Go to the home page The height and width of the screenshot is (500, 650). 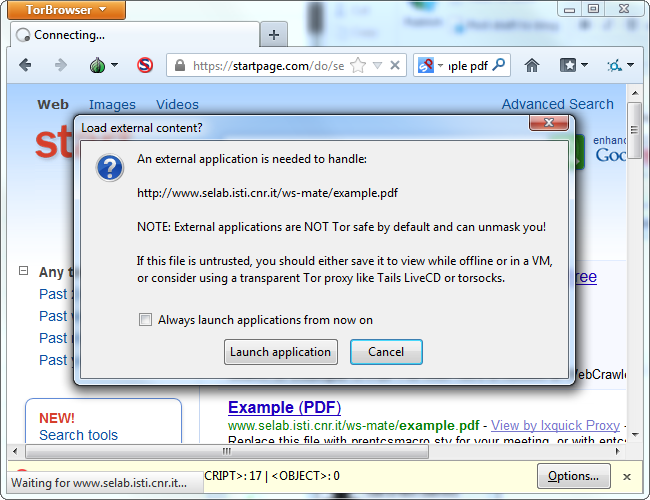click(x=532, y=65)
